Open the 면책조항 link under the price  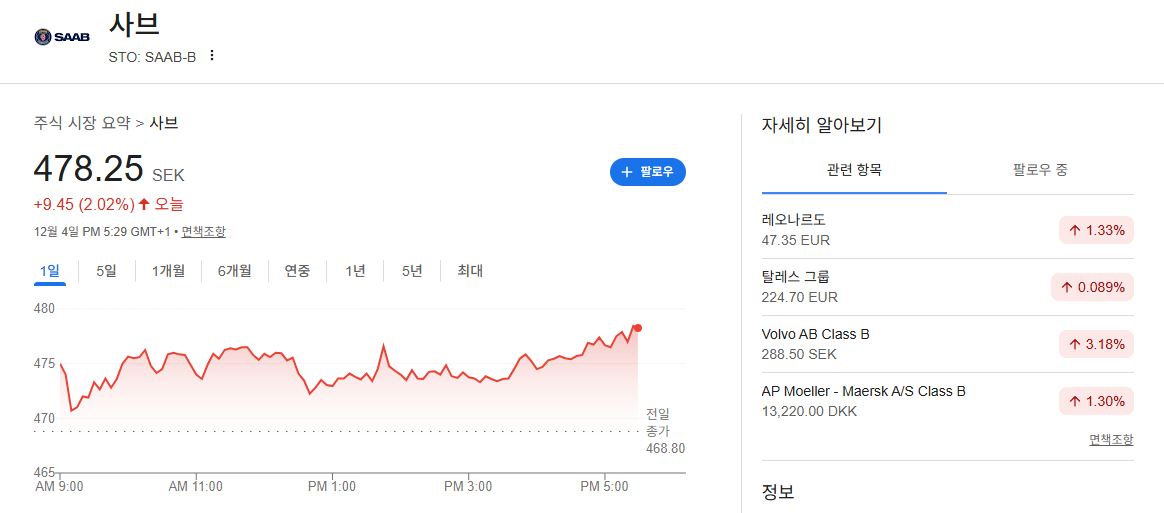click(203, 232)
